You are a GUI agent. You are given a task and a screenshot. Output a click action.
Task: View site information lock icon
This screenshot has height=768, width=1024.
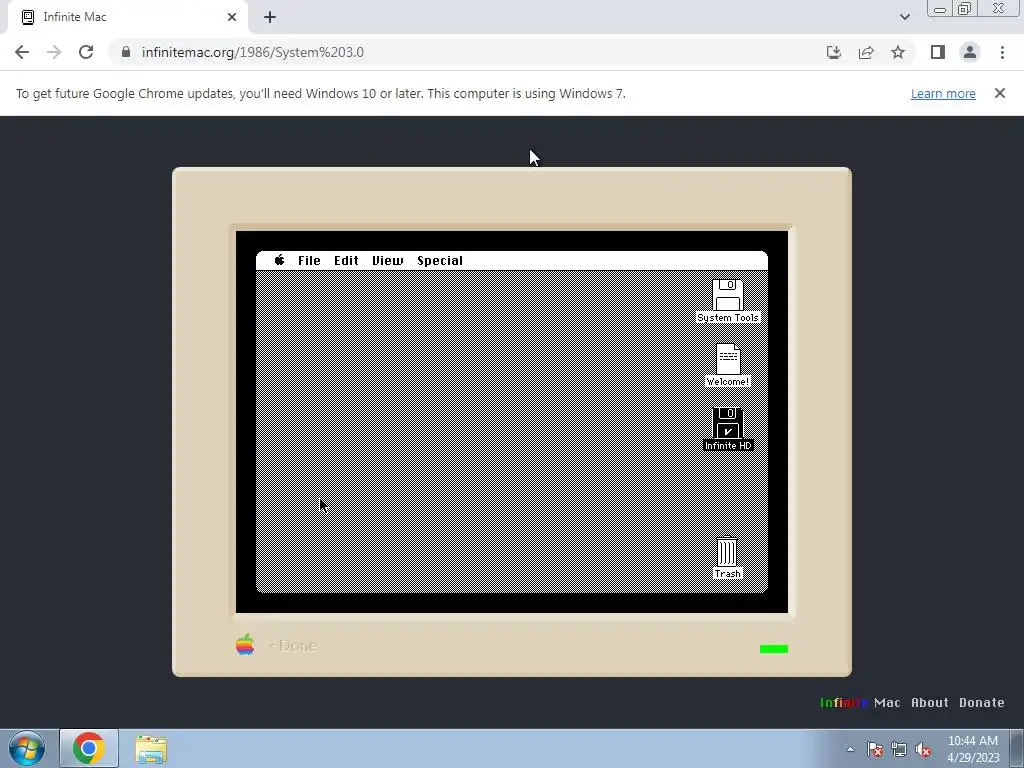coord(126,52)
